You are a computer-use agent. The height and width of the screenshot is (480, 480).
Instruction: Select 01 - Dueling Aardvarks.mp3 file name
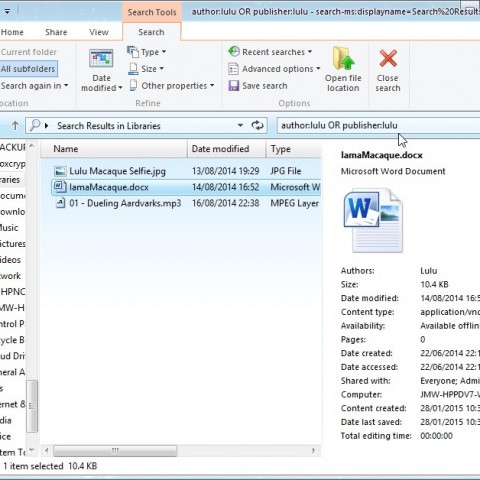tap(125, 203)
